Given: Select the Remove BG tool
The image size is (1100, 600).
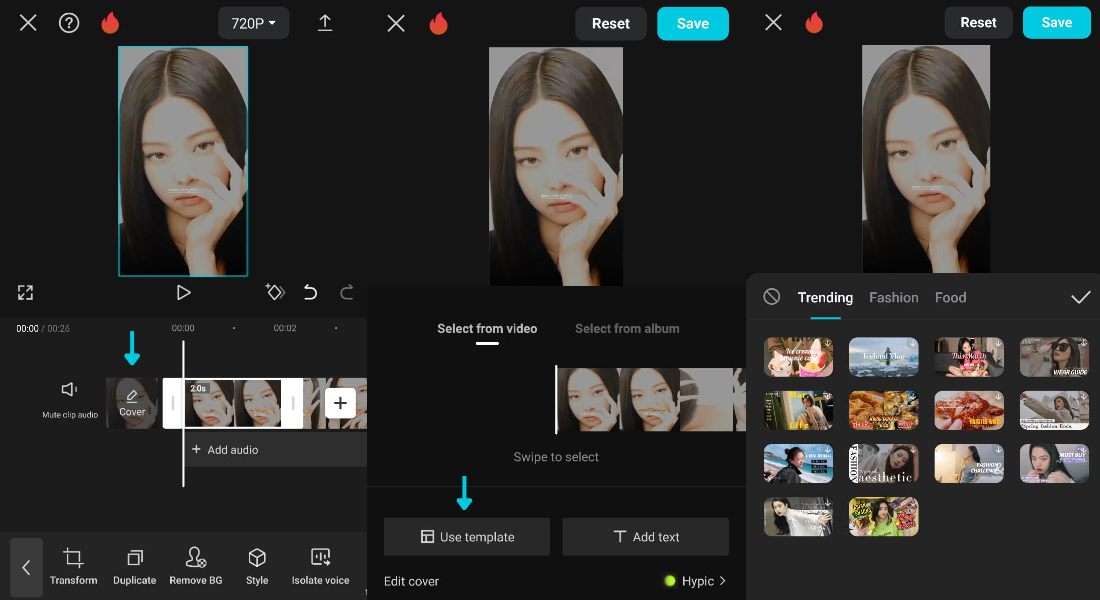Looking at the screenshot, I should (x=196, y=567).
